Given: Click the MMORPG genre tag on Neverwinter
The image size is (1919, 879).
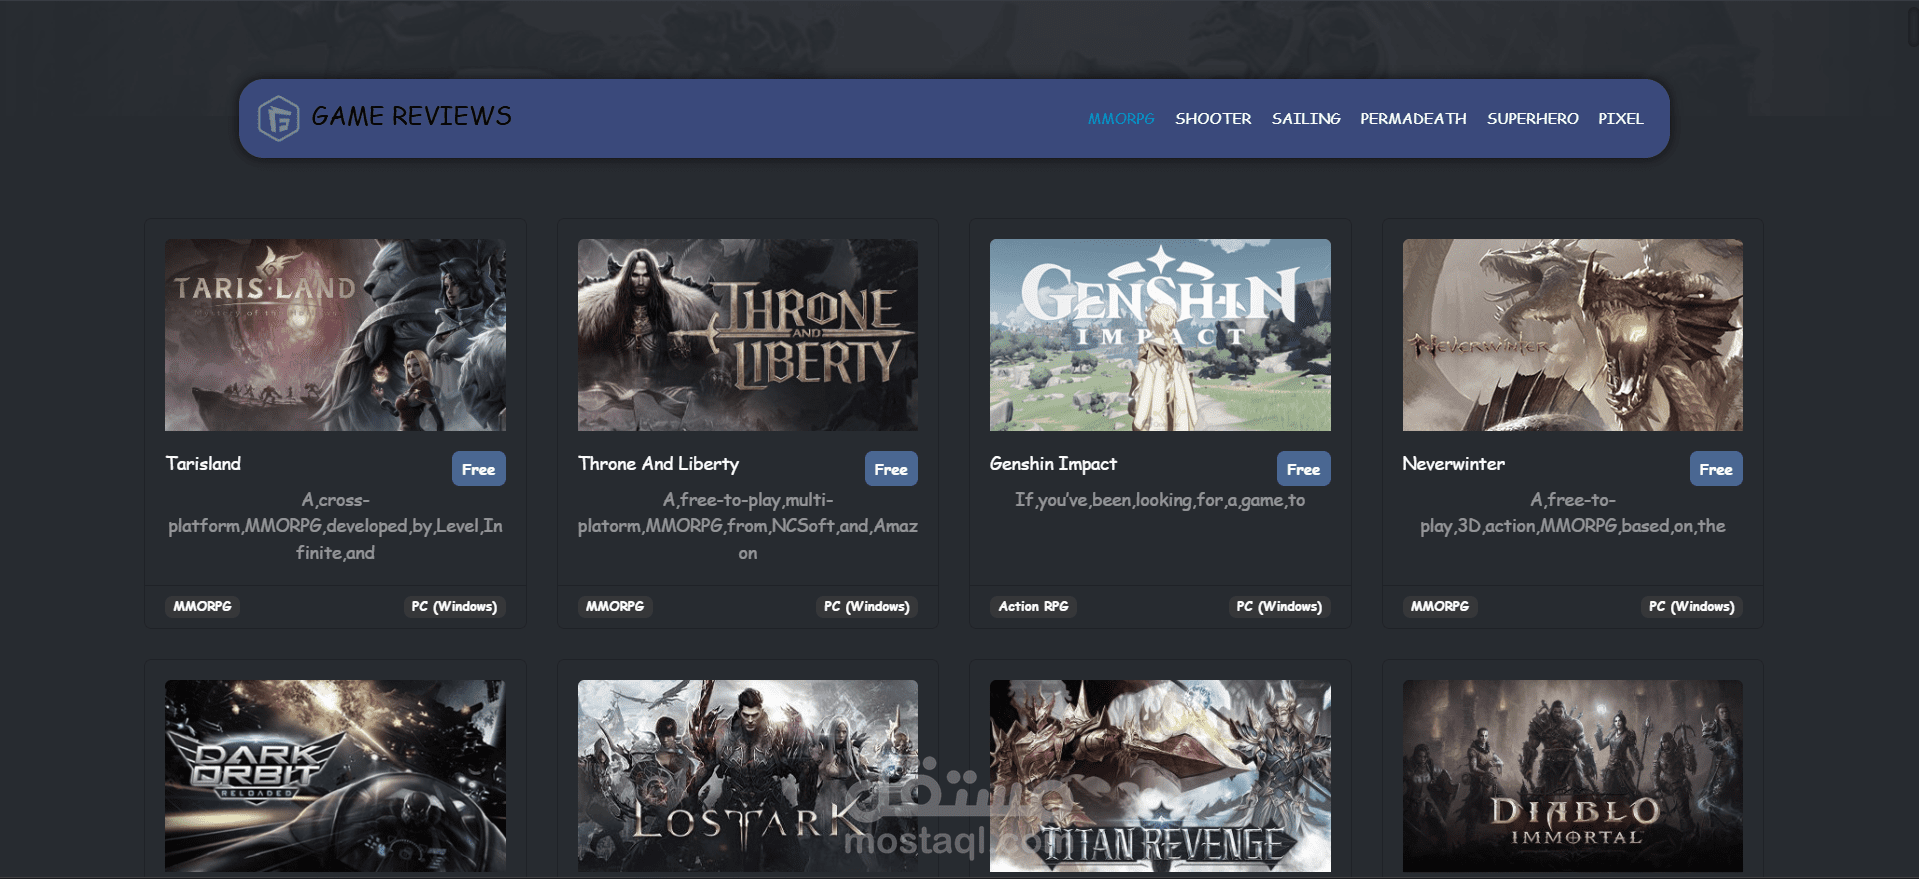Looking at the screenshot, I should [1440, 606].
